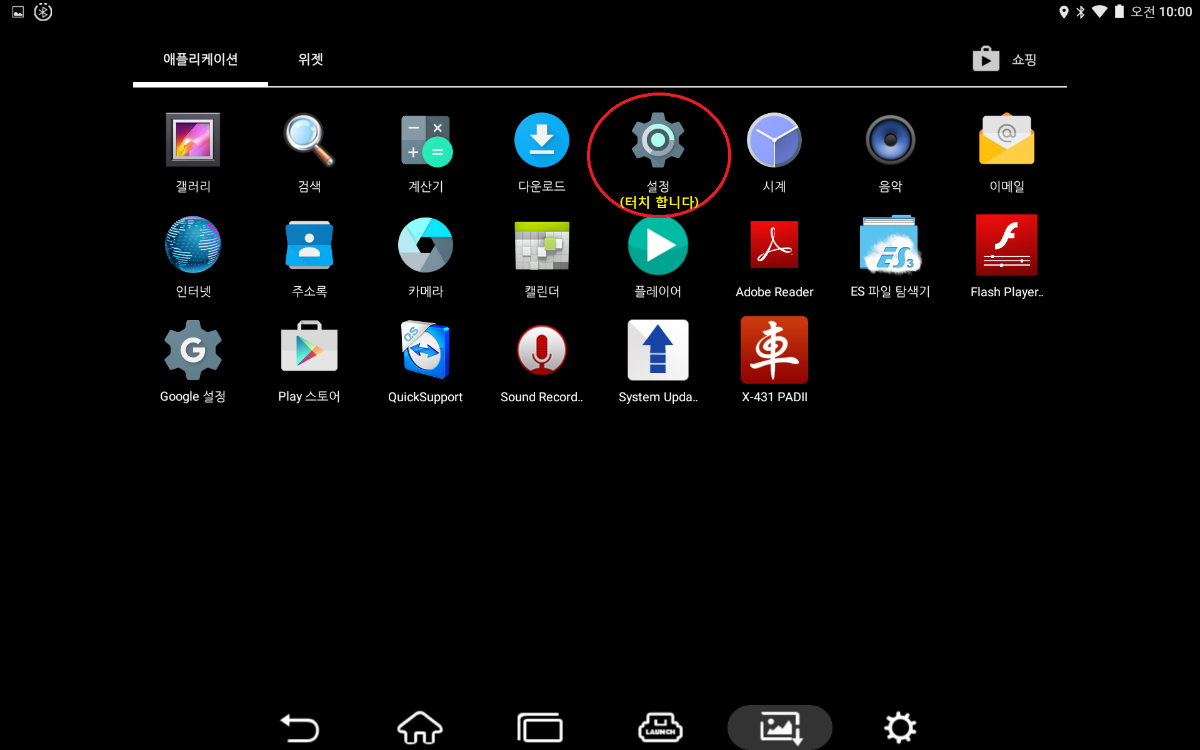Open the 계산기 calculator app
This screenshot has height=750, width=1200.
click(425, 140)
